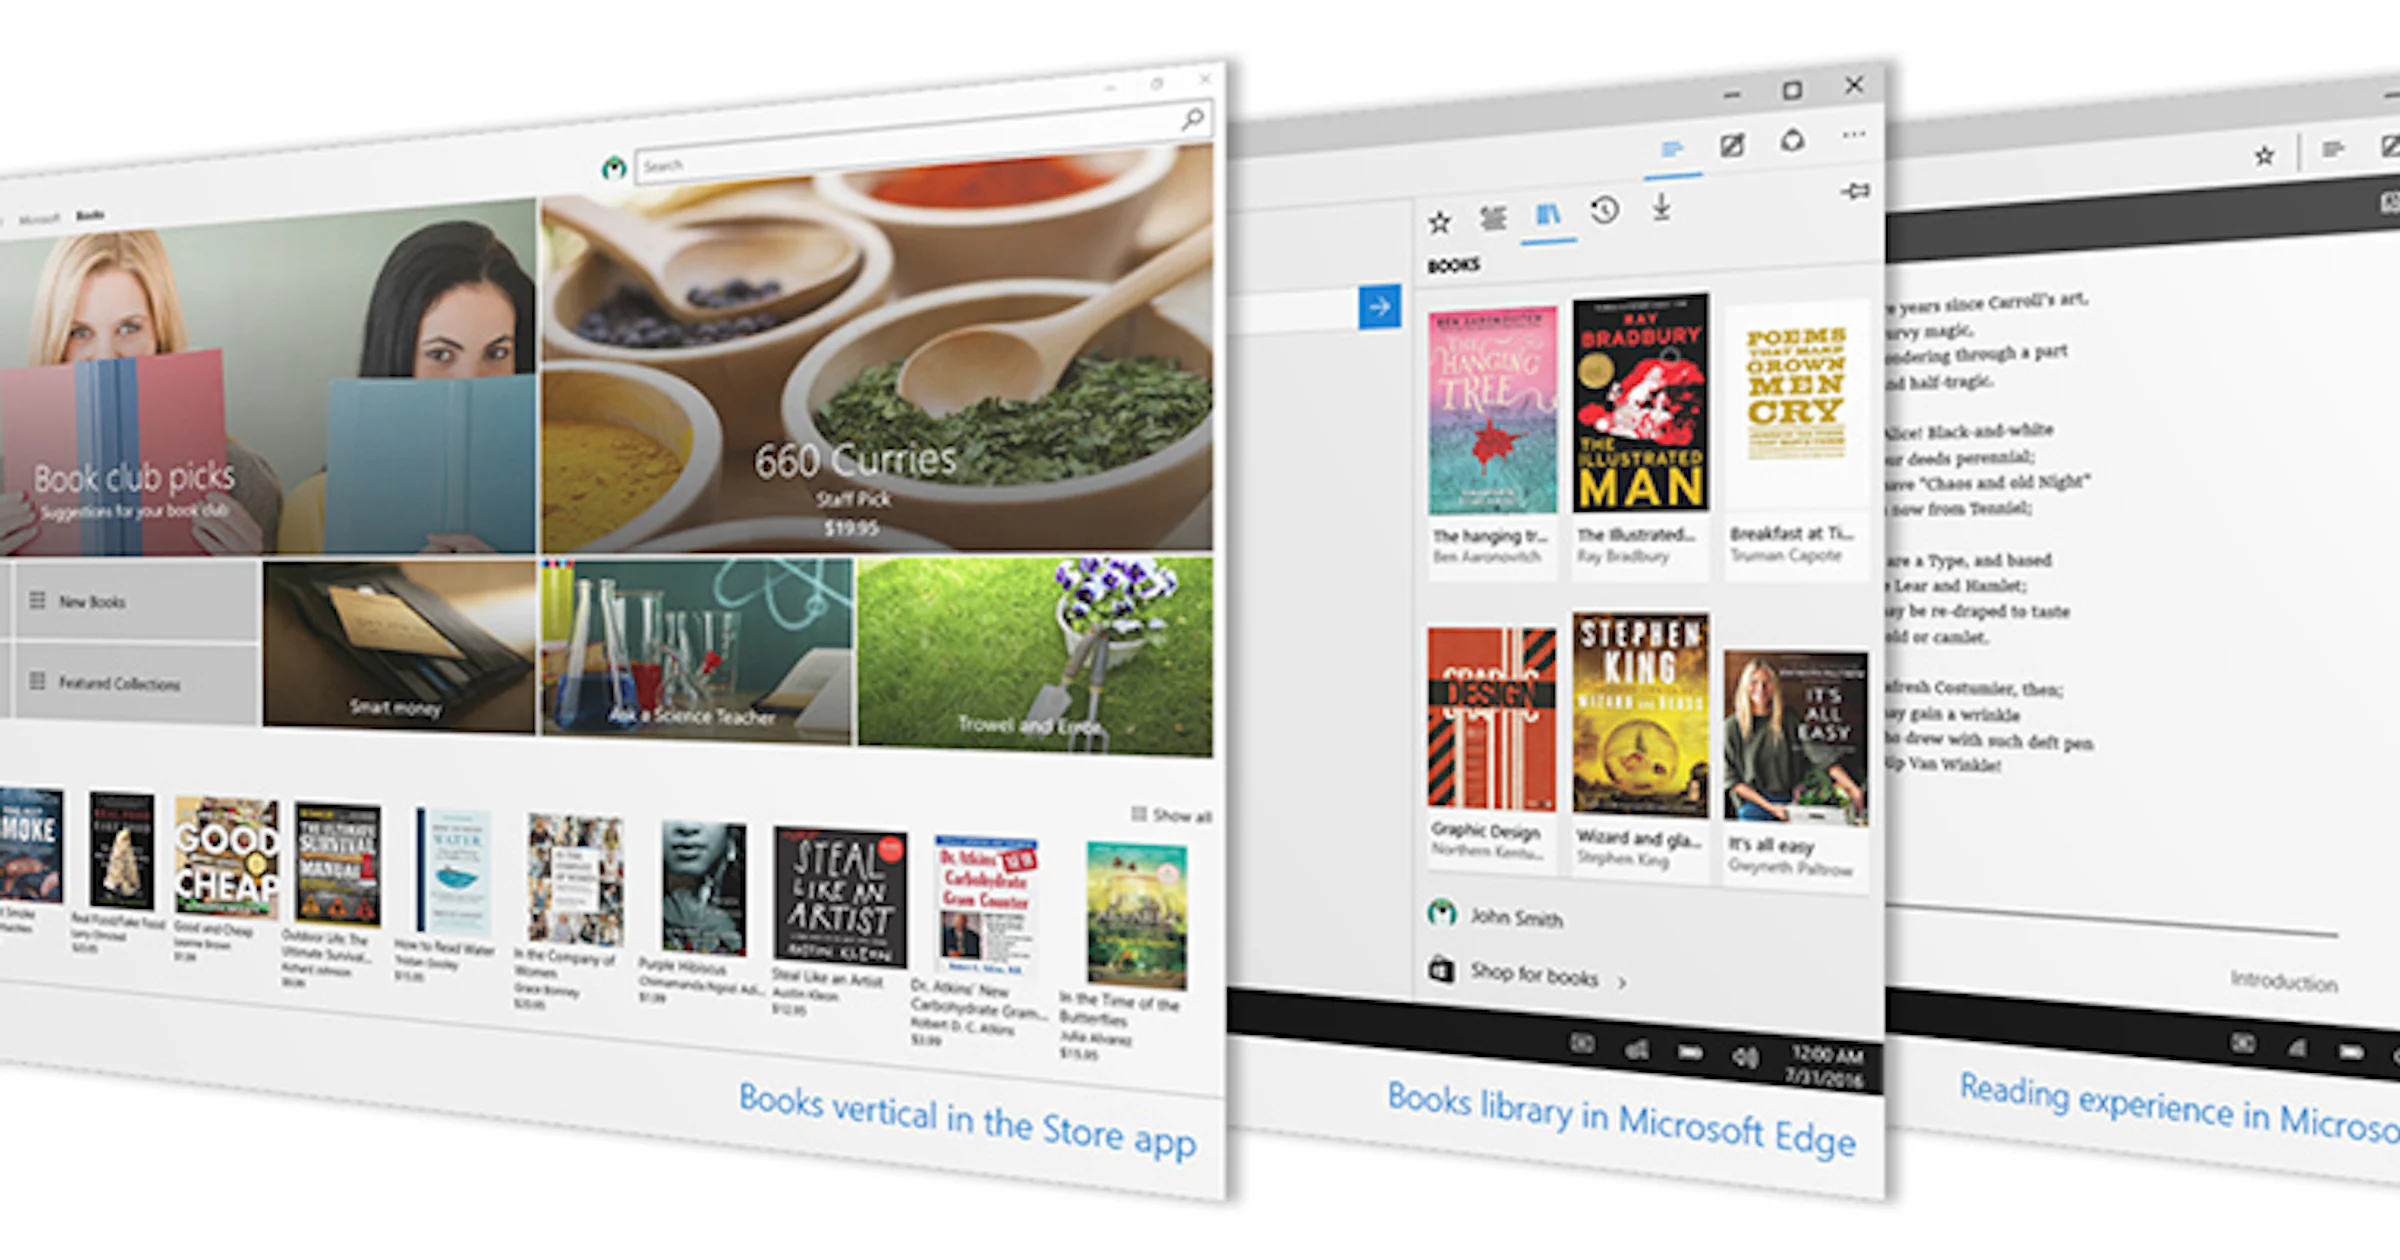The width and height of the screenshot is (2400, 1260).
Task: Click the blue Go arrow button in Edge
Action: (1380, 307)
